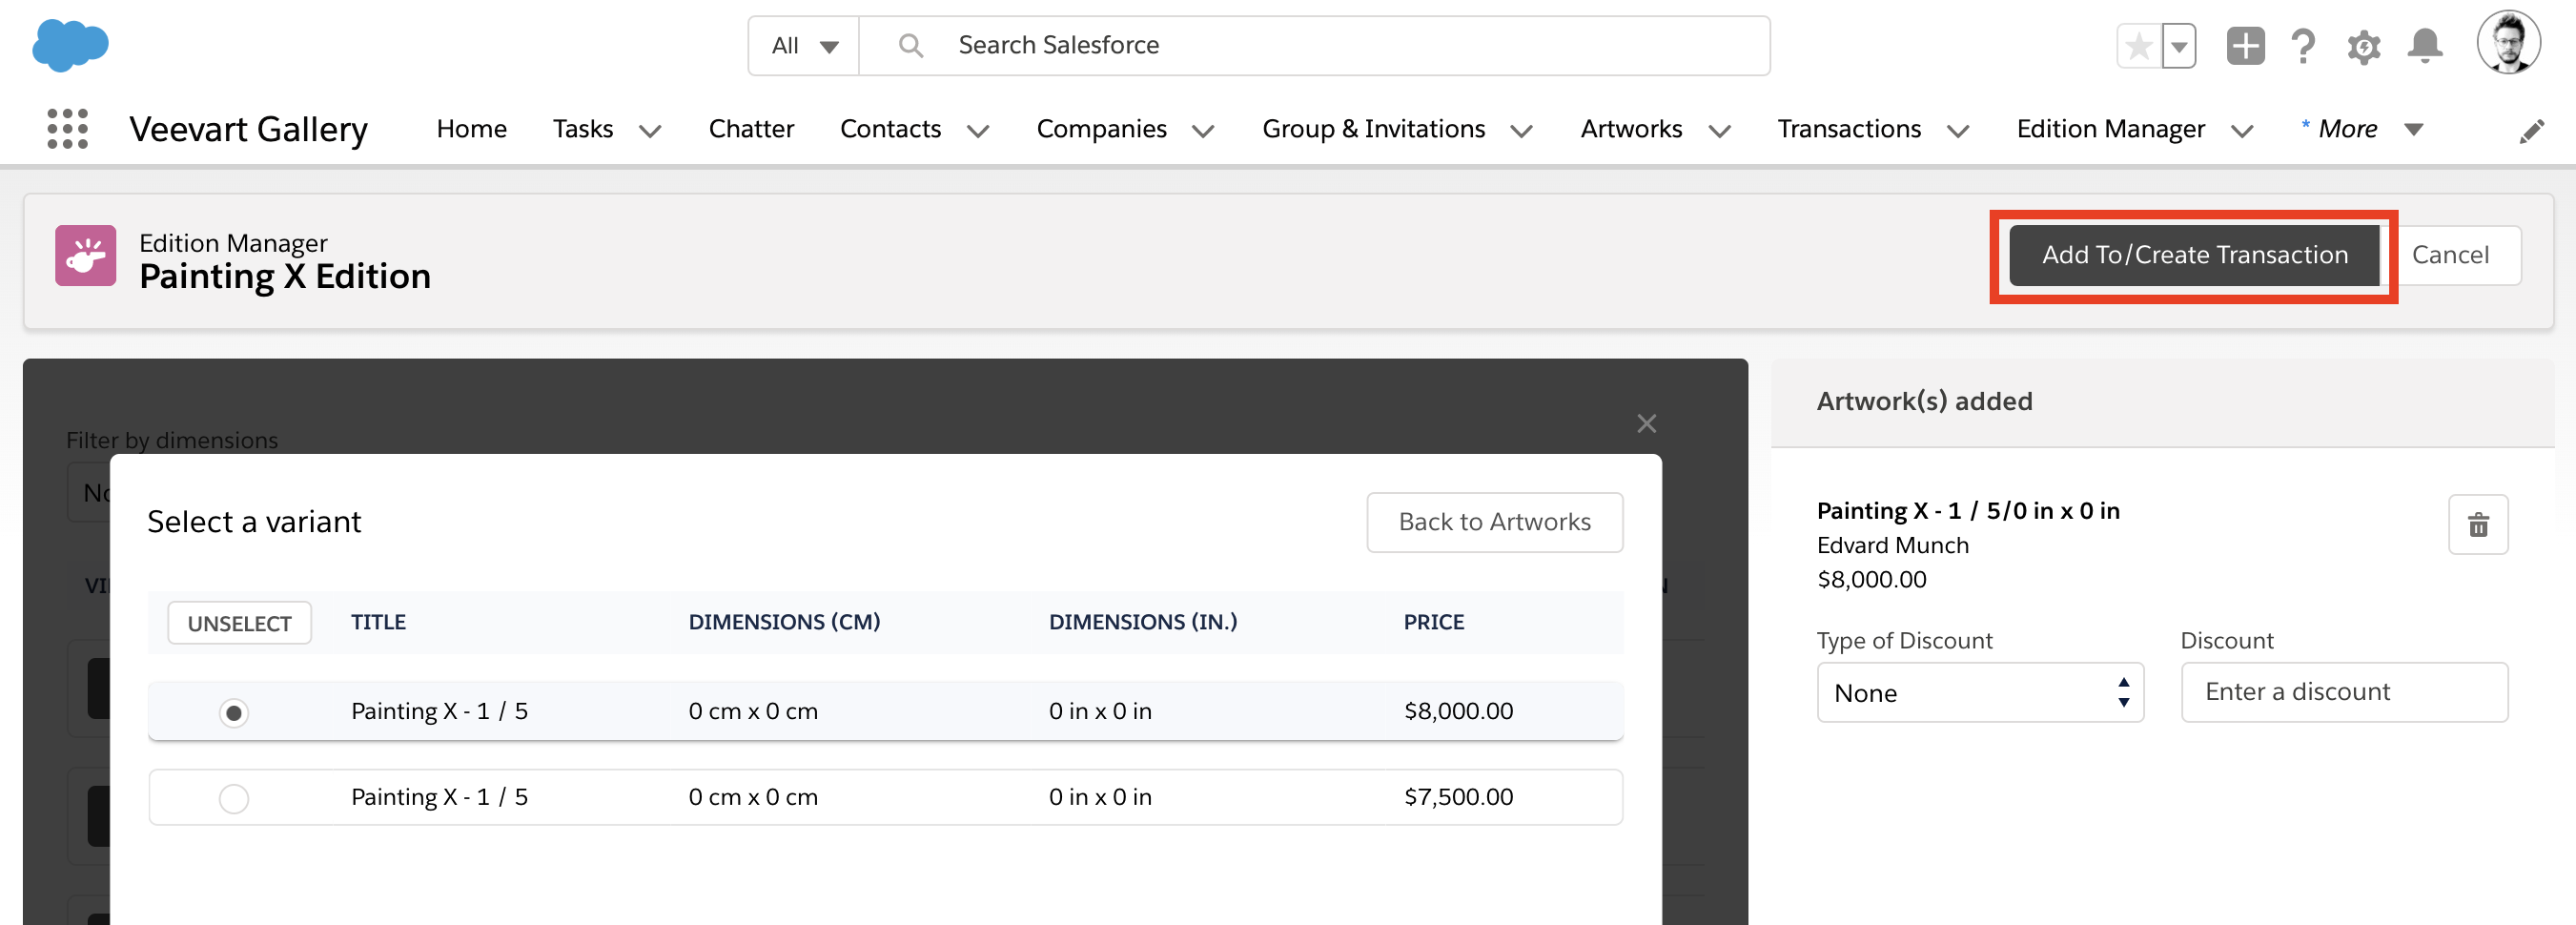Select the $8,000.00 variant radio button
The width and height of the screenshot is (2576, 925).
233,713
